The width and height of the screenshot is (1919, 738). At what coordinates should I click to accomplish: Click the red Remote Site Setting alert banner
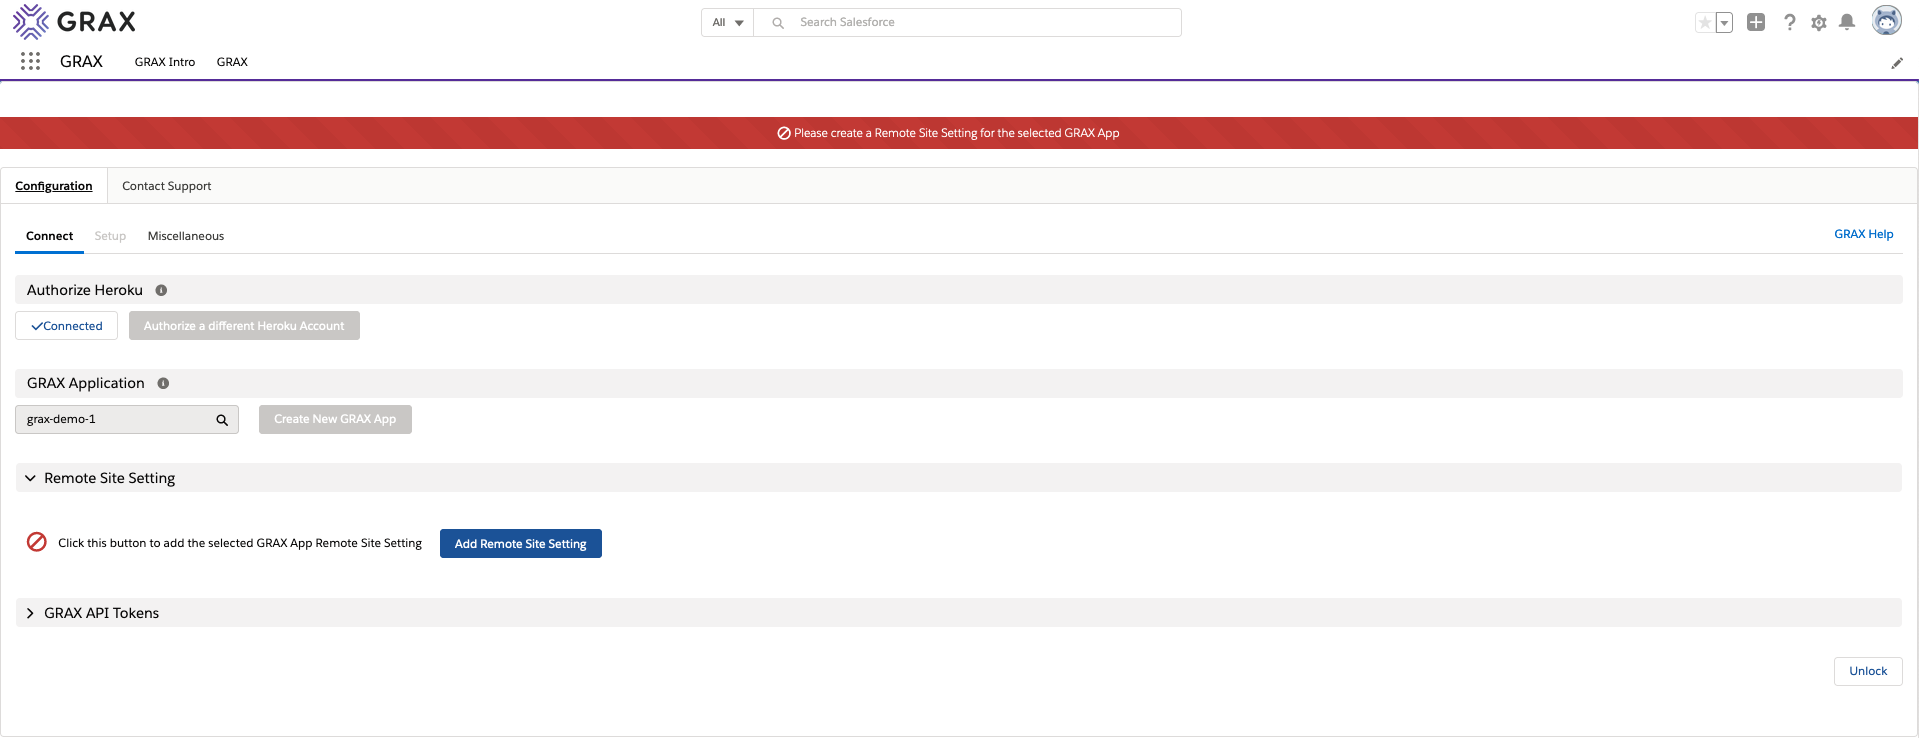(x=959, y=133)
